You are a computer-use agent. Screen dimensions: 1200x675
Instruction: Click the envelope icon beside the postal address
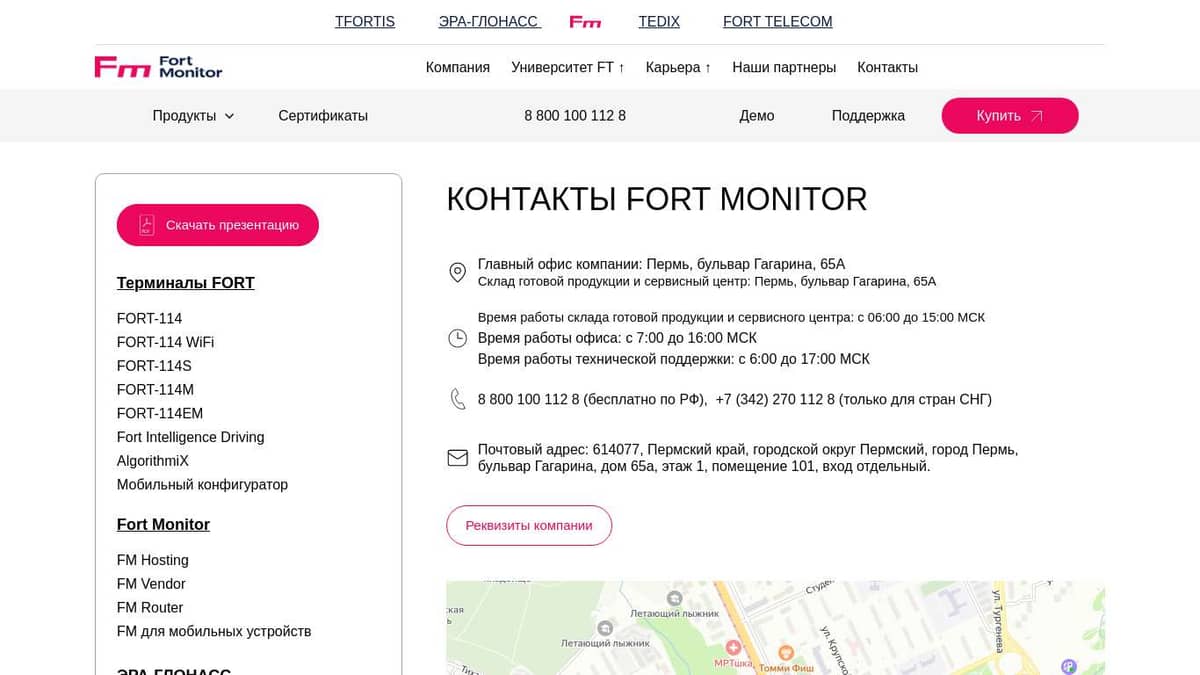(457, 458)
